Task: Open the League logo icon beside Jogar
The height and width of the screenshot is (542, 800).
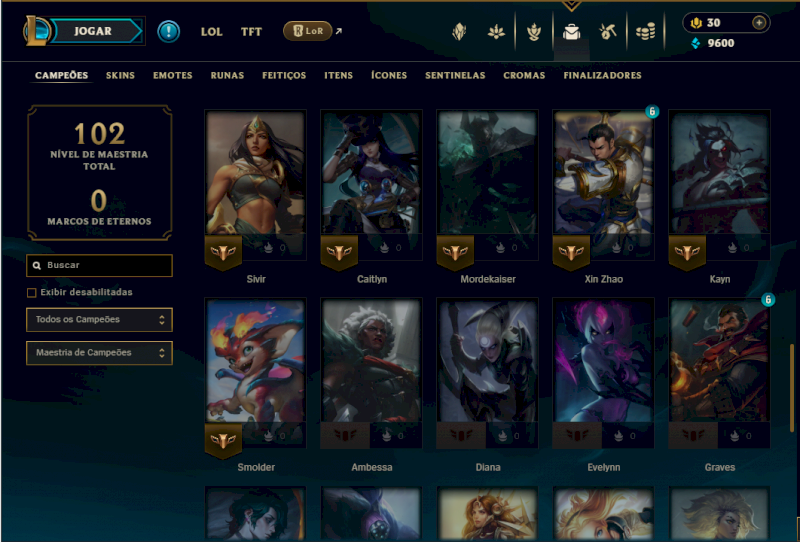Action: click(36, 31)
